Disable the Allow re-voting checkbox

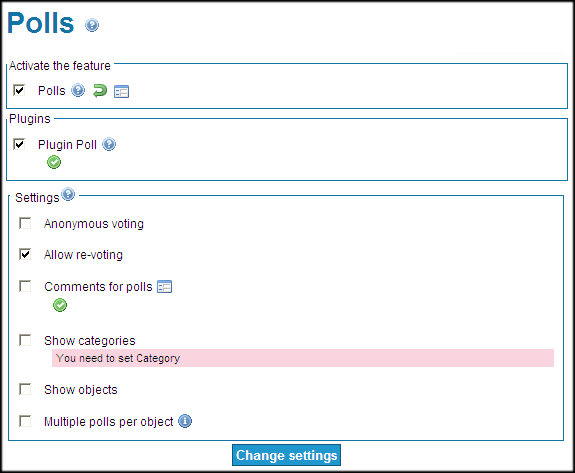[25, 254]
